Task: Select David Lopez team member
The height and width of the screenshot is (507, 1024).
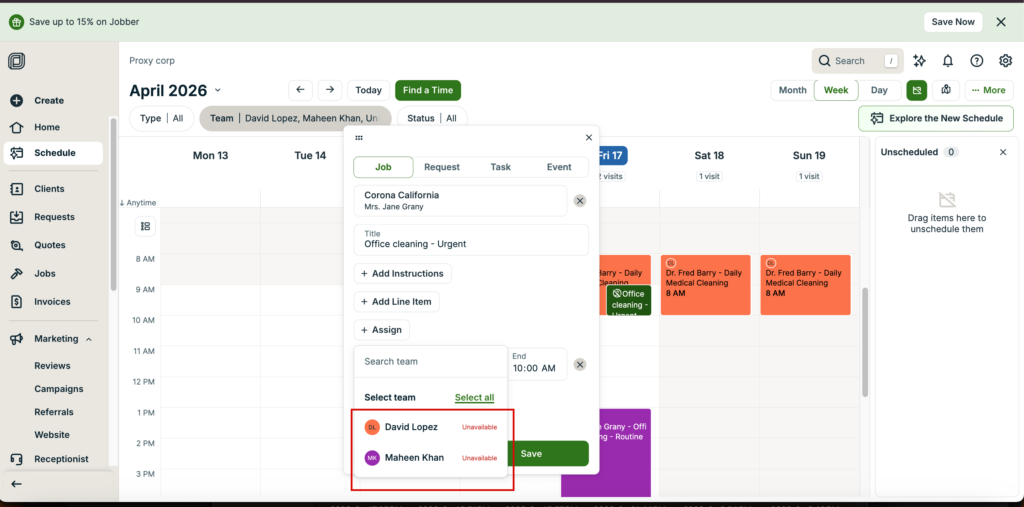Action: point(431,427)
